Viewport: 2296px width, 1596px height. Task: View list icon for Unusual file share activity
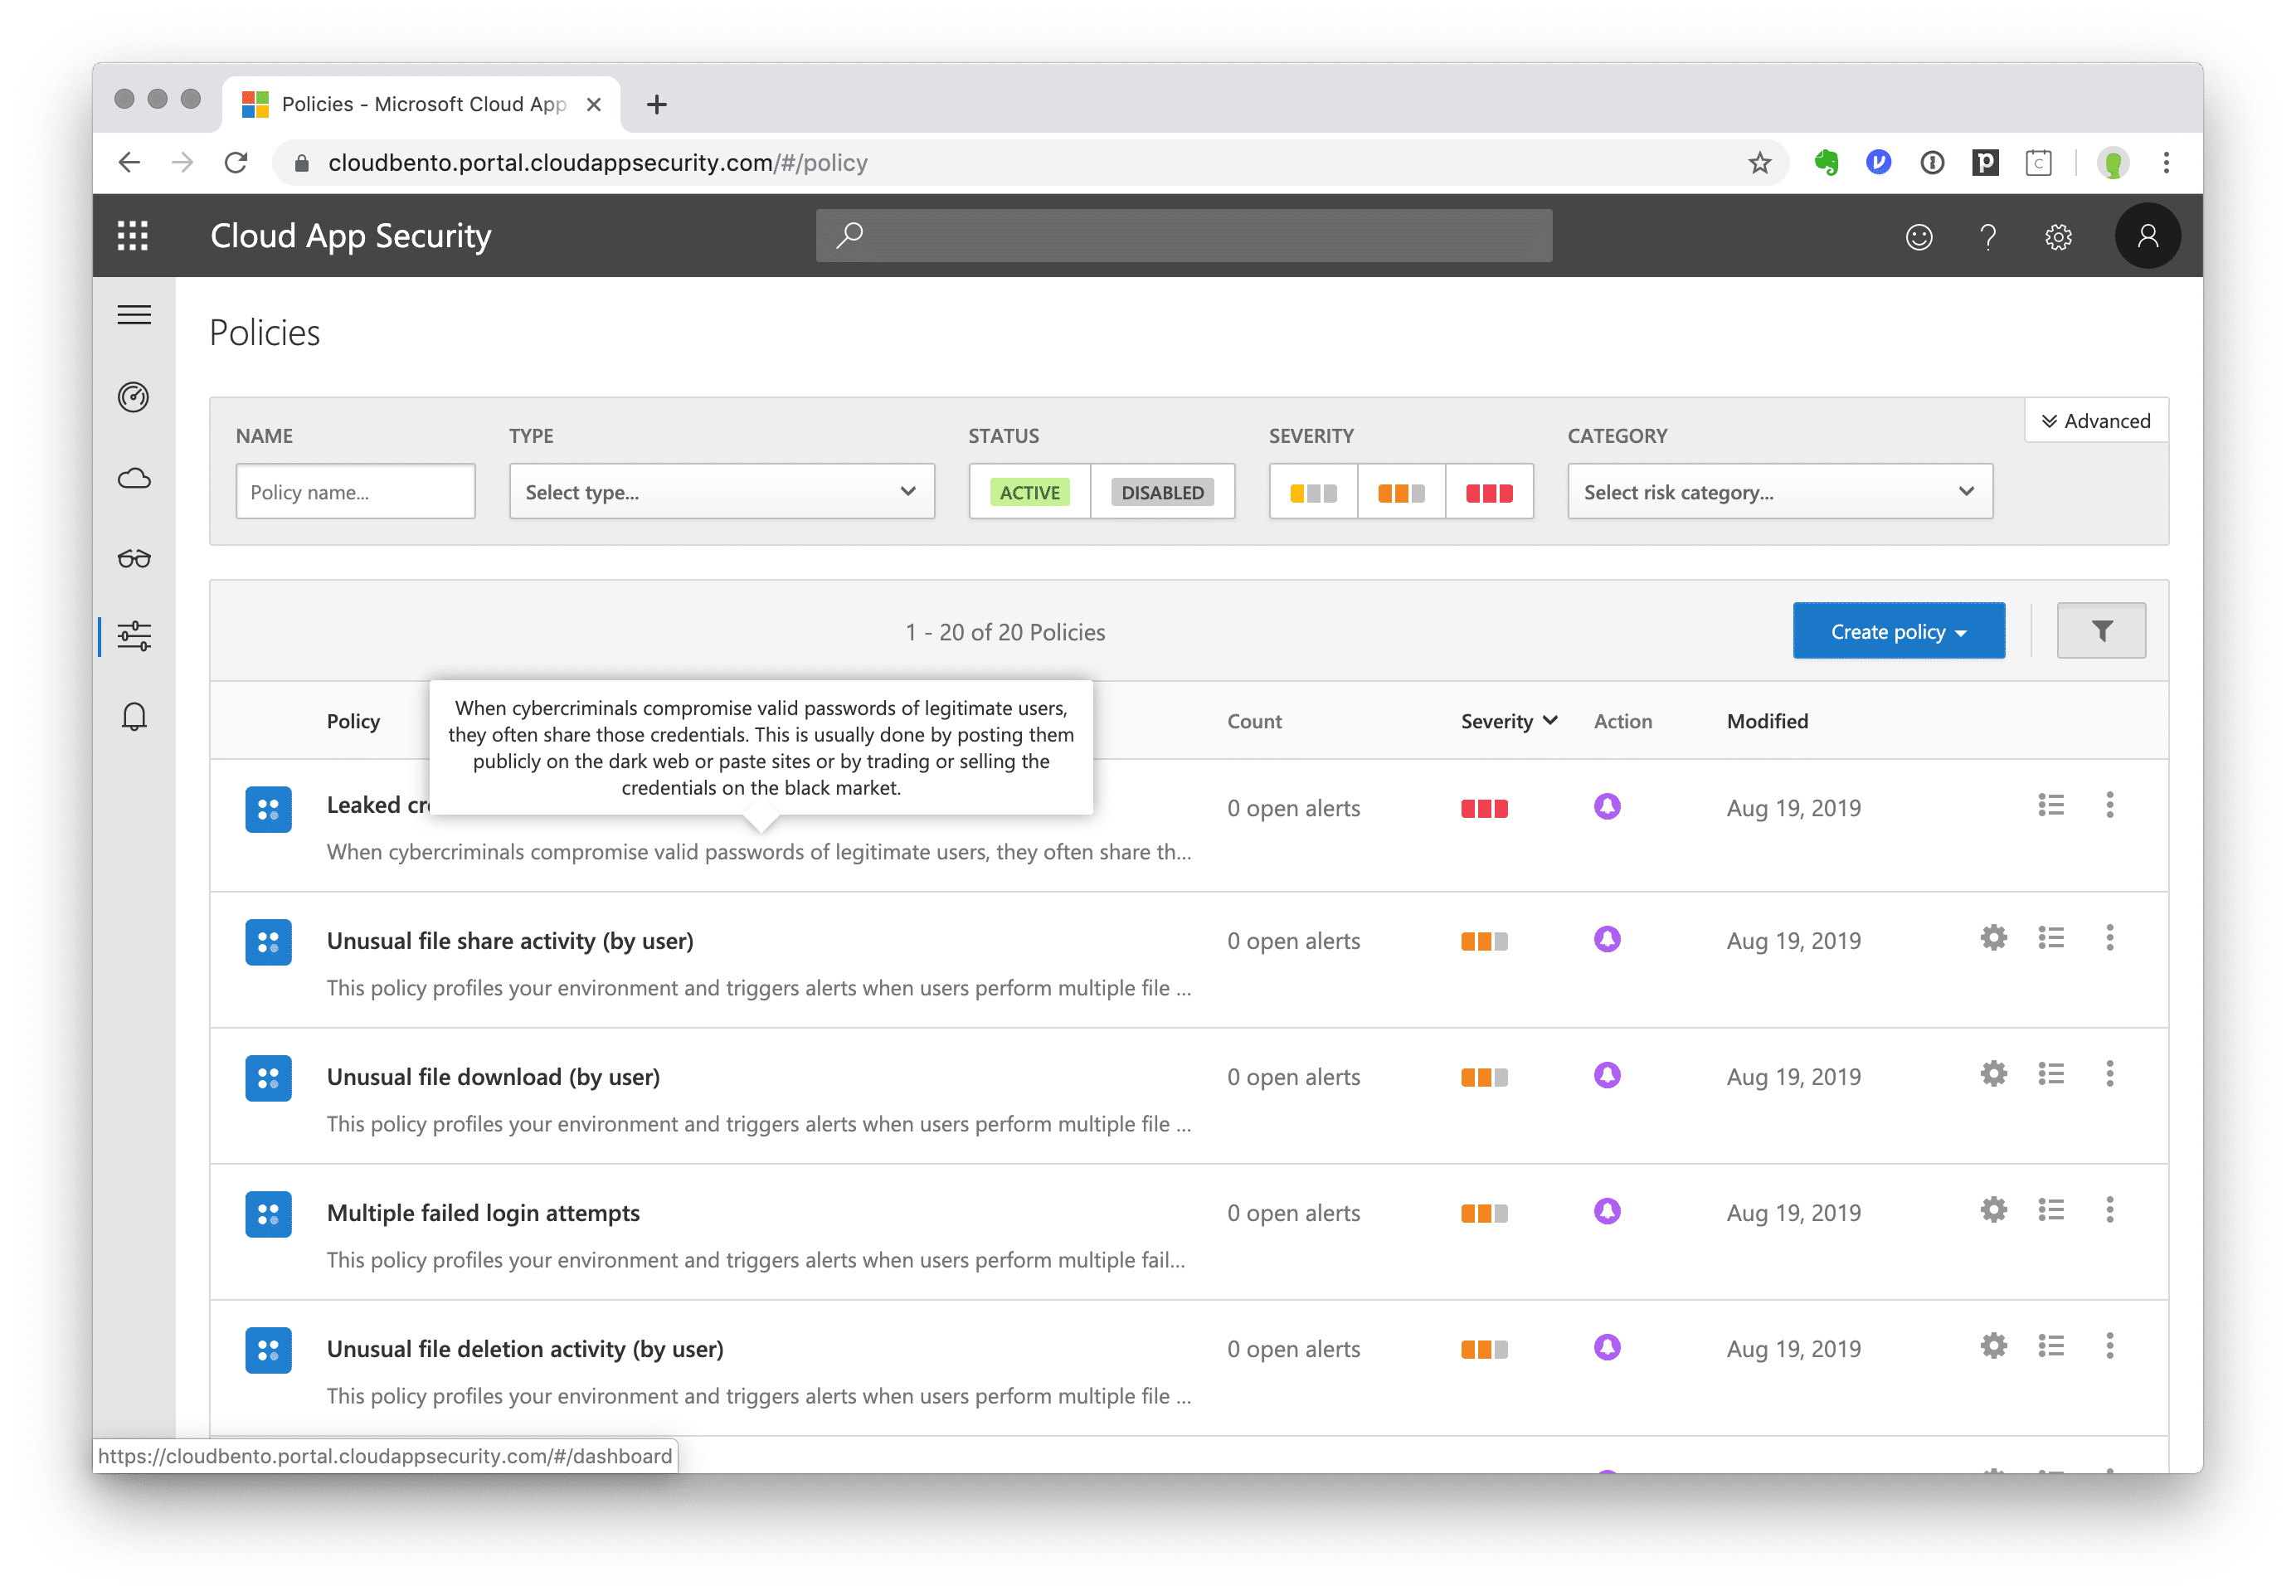tap(2051, 938)
